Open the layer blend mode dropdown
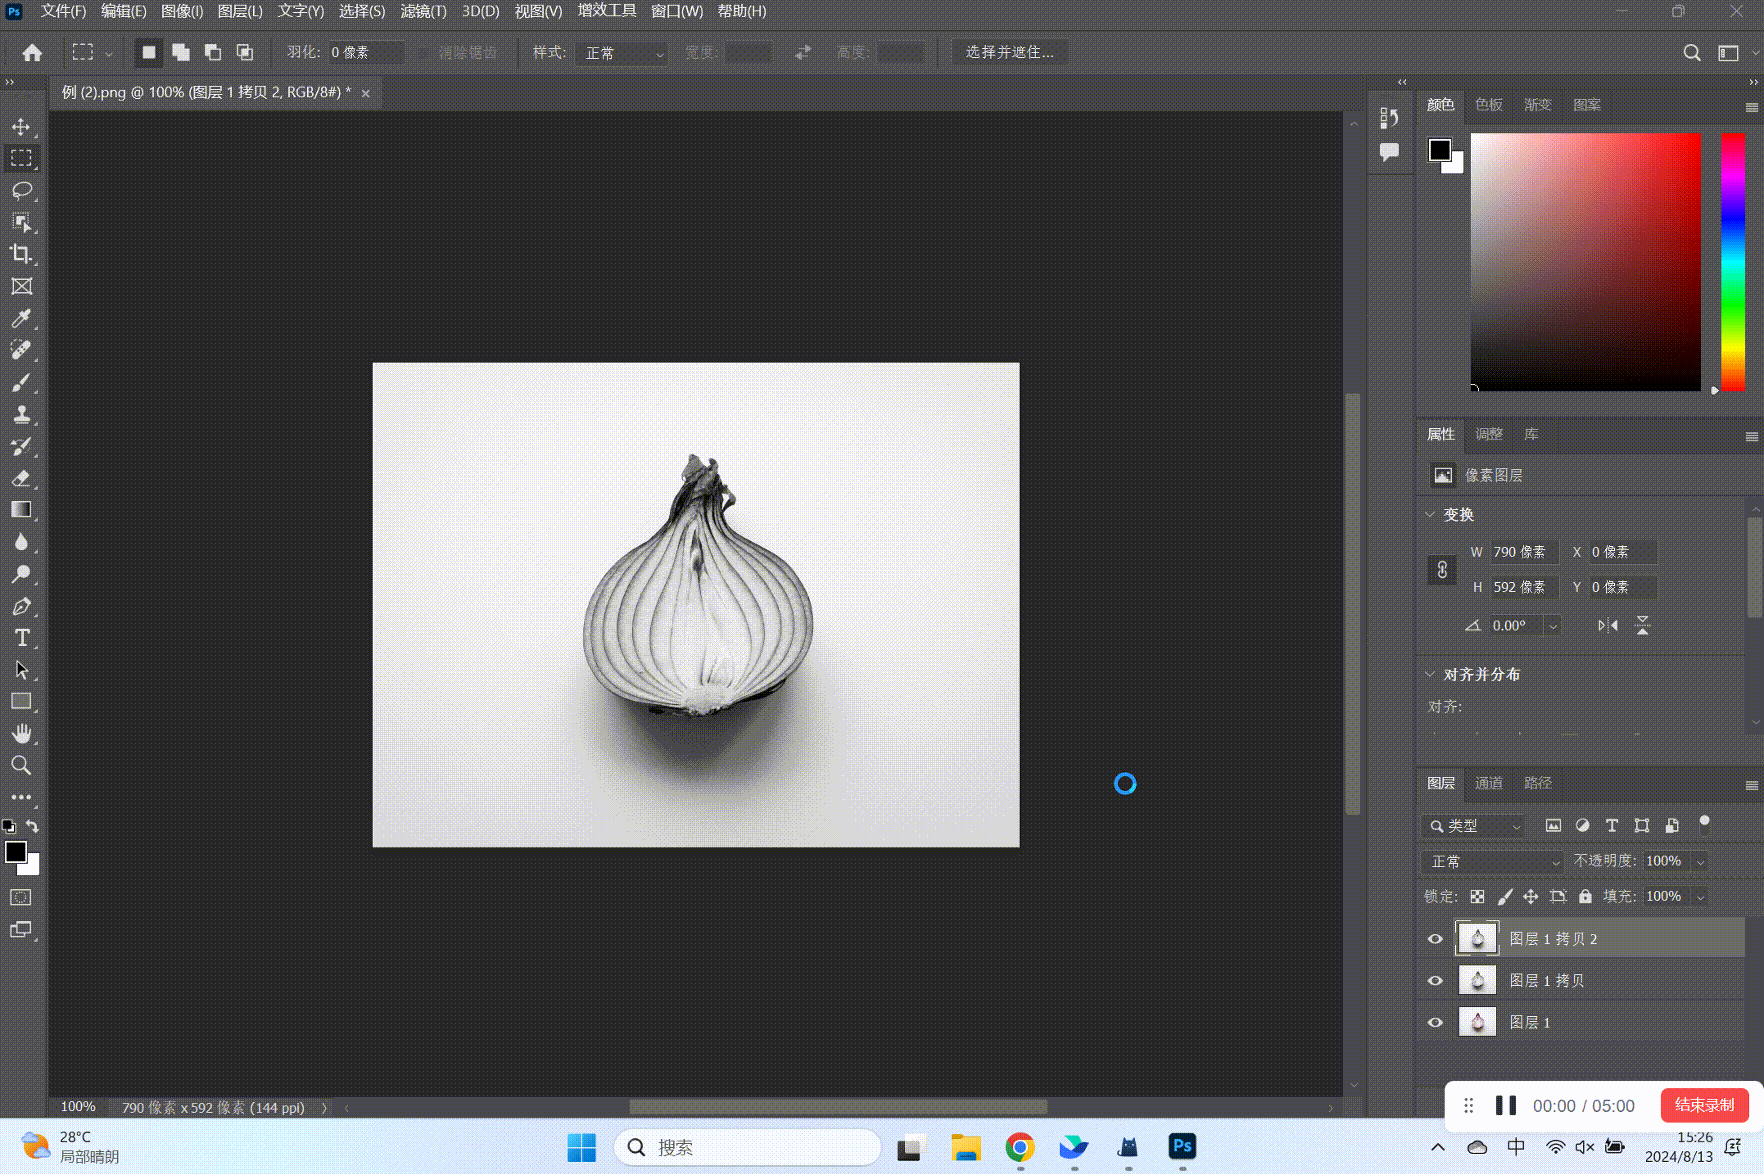 1492,861
